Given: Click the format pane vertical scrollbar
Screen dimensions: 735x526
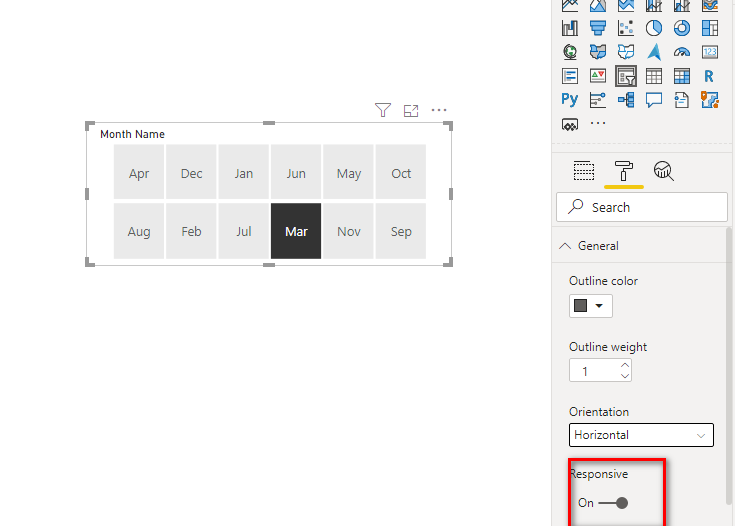Looking at the screenshot, I should (729, 366).
